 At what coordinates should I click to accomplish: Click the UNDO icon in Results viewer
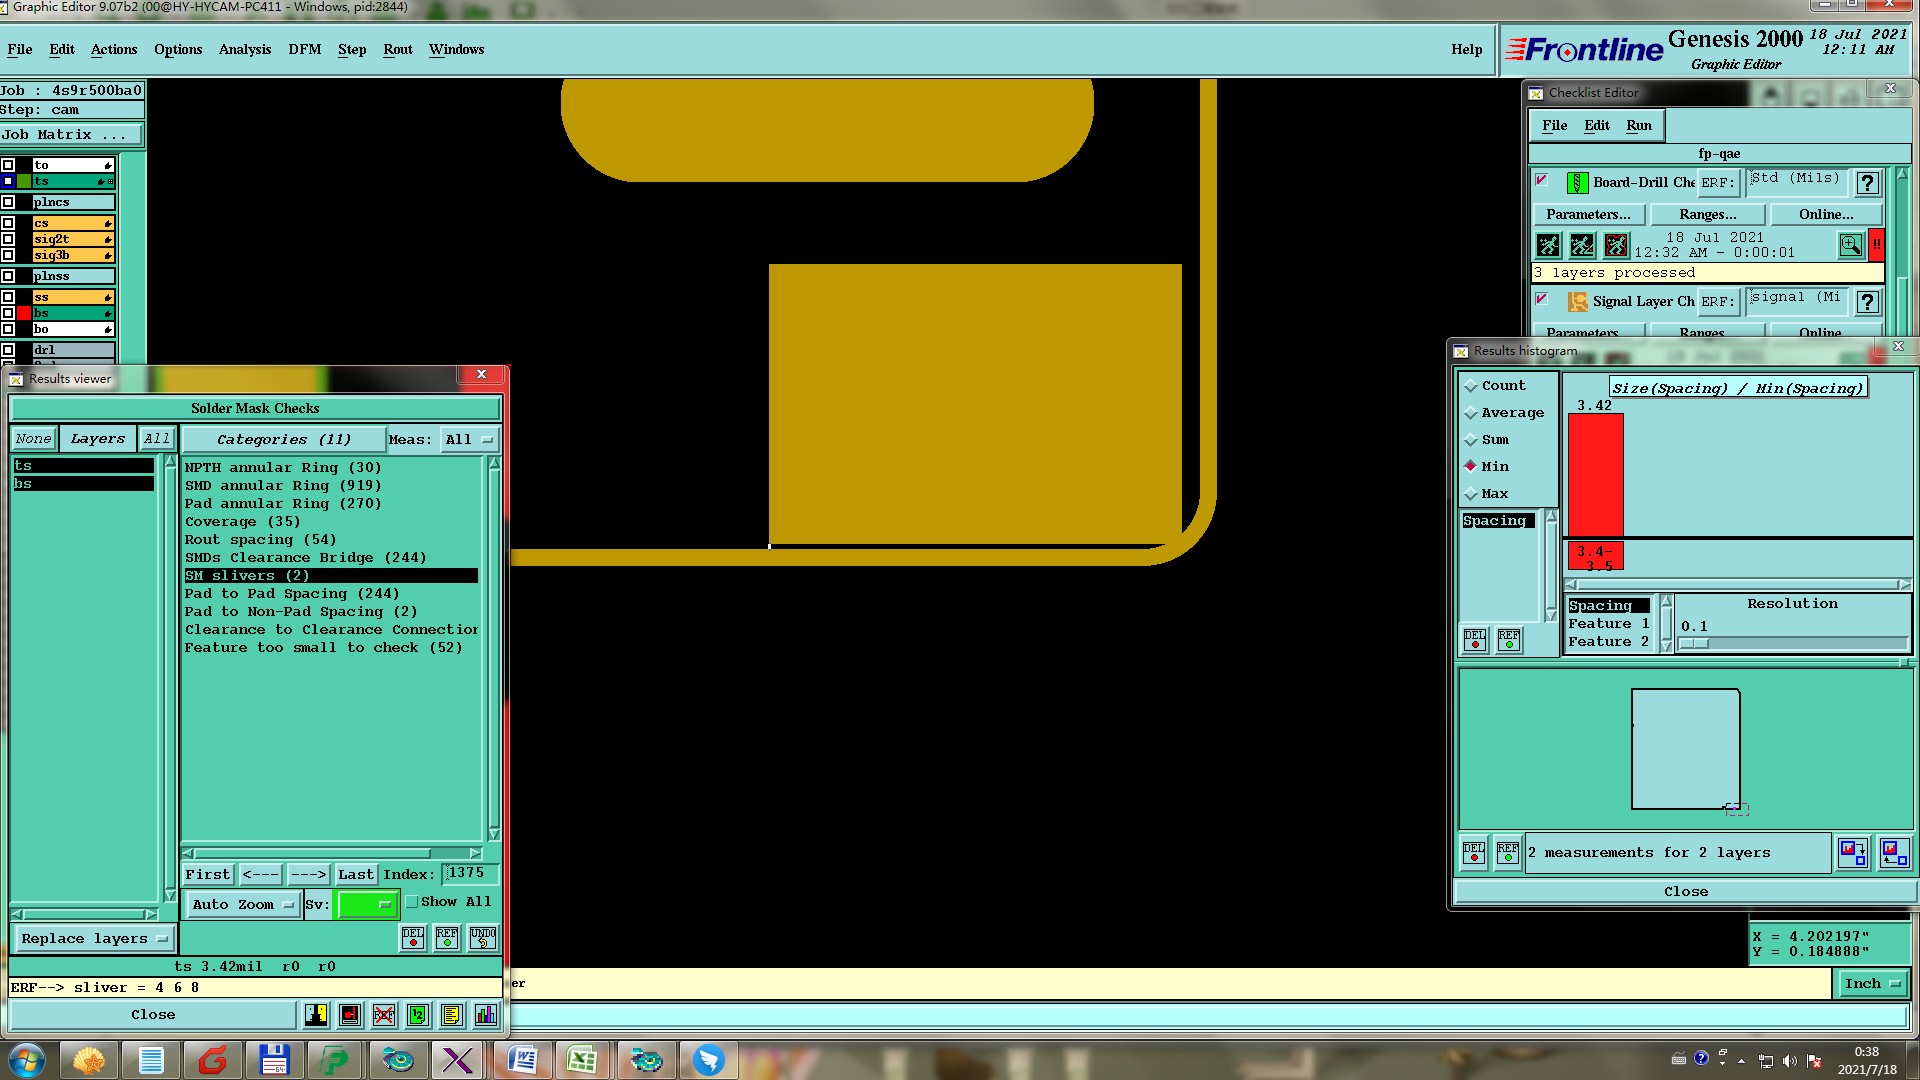[483, 938]
